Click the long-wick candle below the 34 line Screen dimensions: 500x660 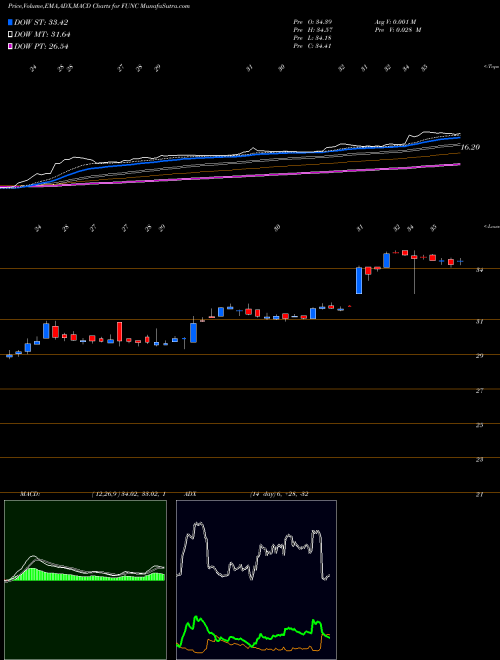point(415,272)
